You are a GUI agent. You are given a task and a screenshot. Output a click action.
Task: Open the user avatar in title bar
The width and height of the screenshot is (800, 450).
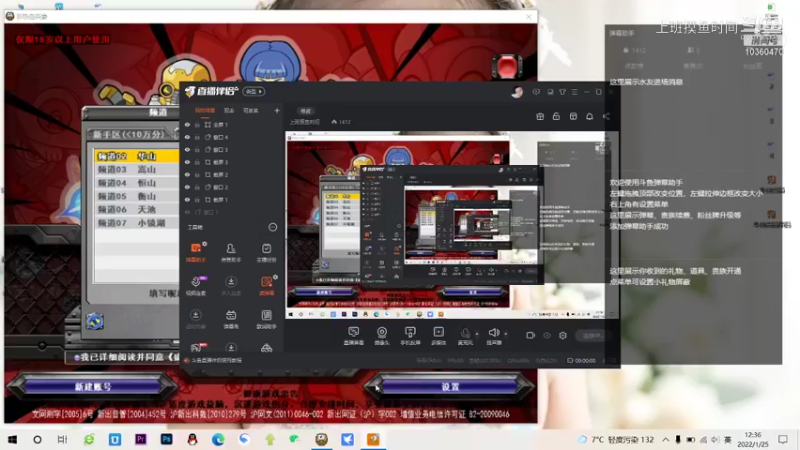(517, 92)
